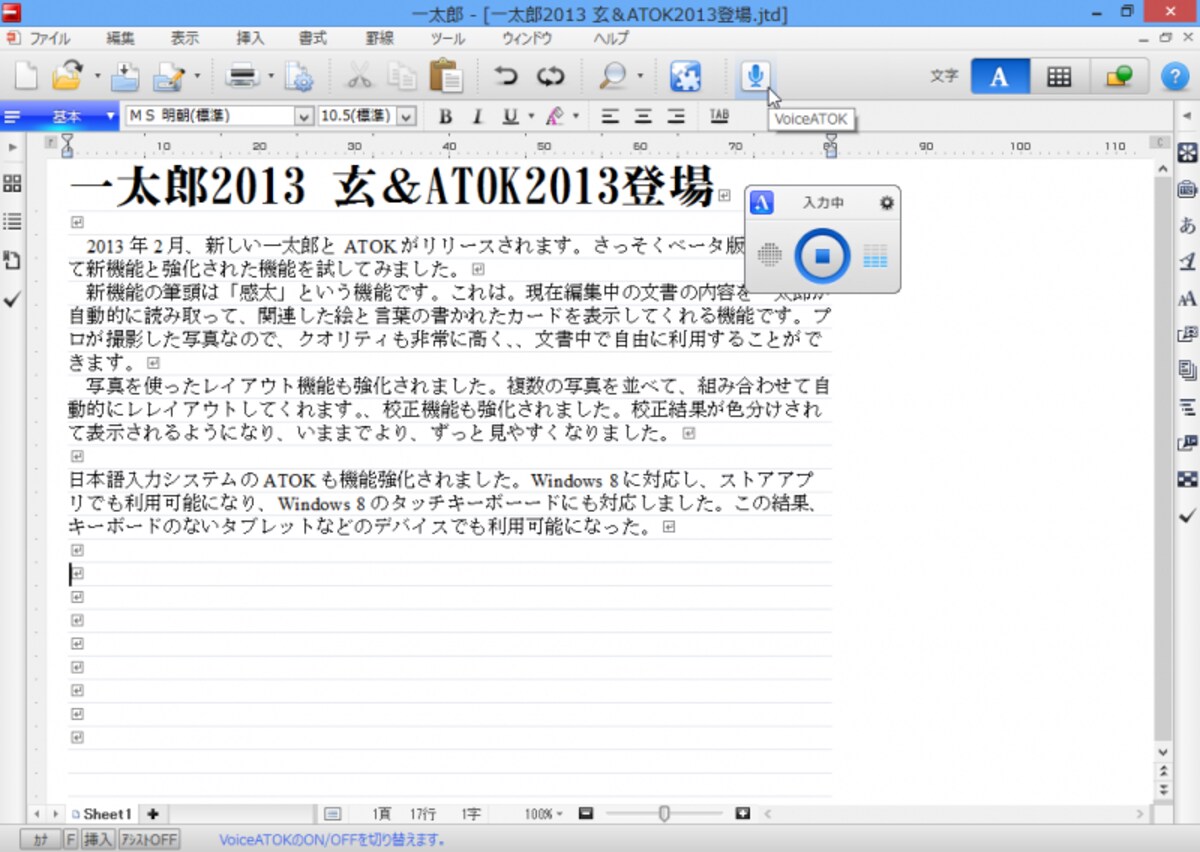Open VoiceATOK settings gear in the floating panel

886,203
